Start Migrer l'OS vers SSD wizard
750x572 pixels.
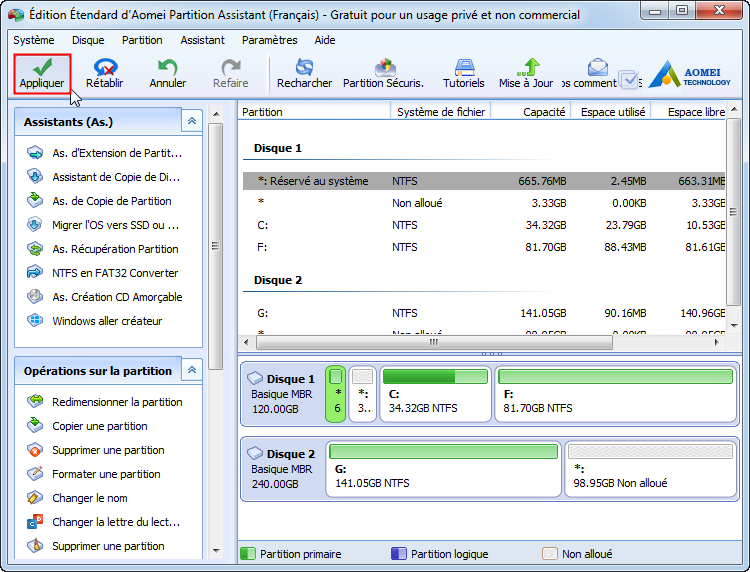pyautogui.click(x=103, y=225)
